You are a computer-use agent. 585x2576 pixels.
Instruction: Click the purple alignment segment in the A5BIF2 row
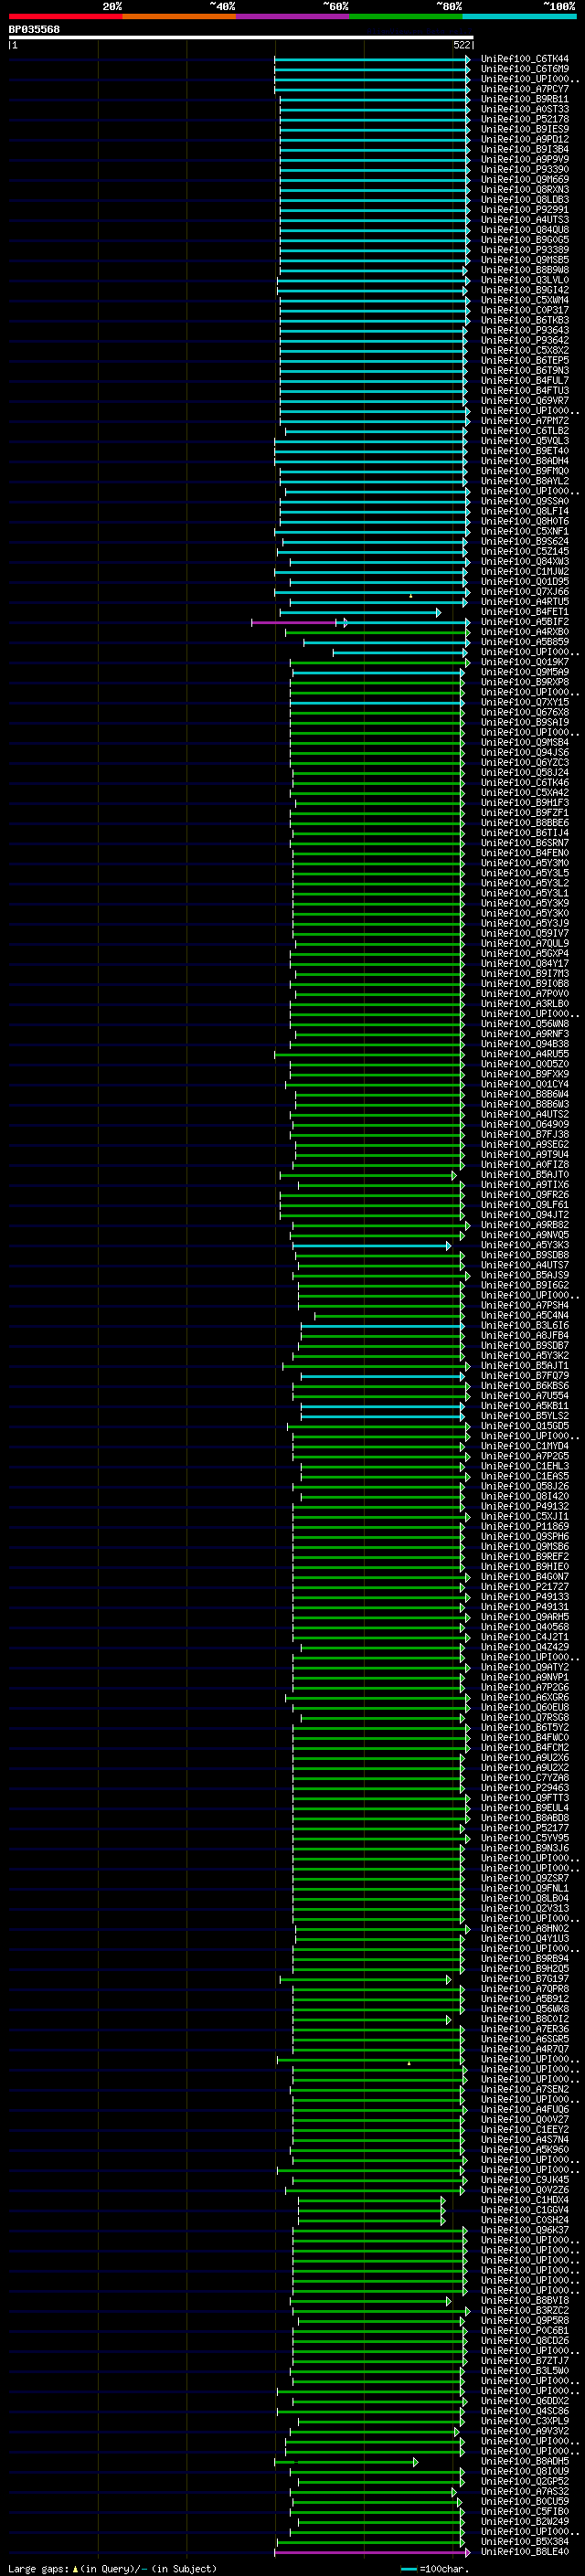[x=294, y=622]
